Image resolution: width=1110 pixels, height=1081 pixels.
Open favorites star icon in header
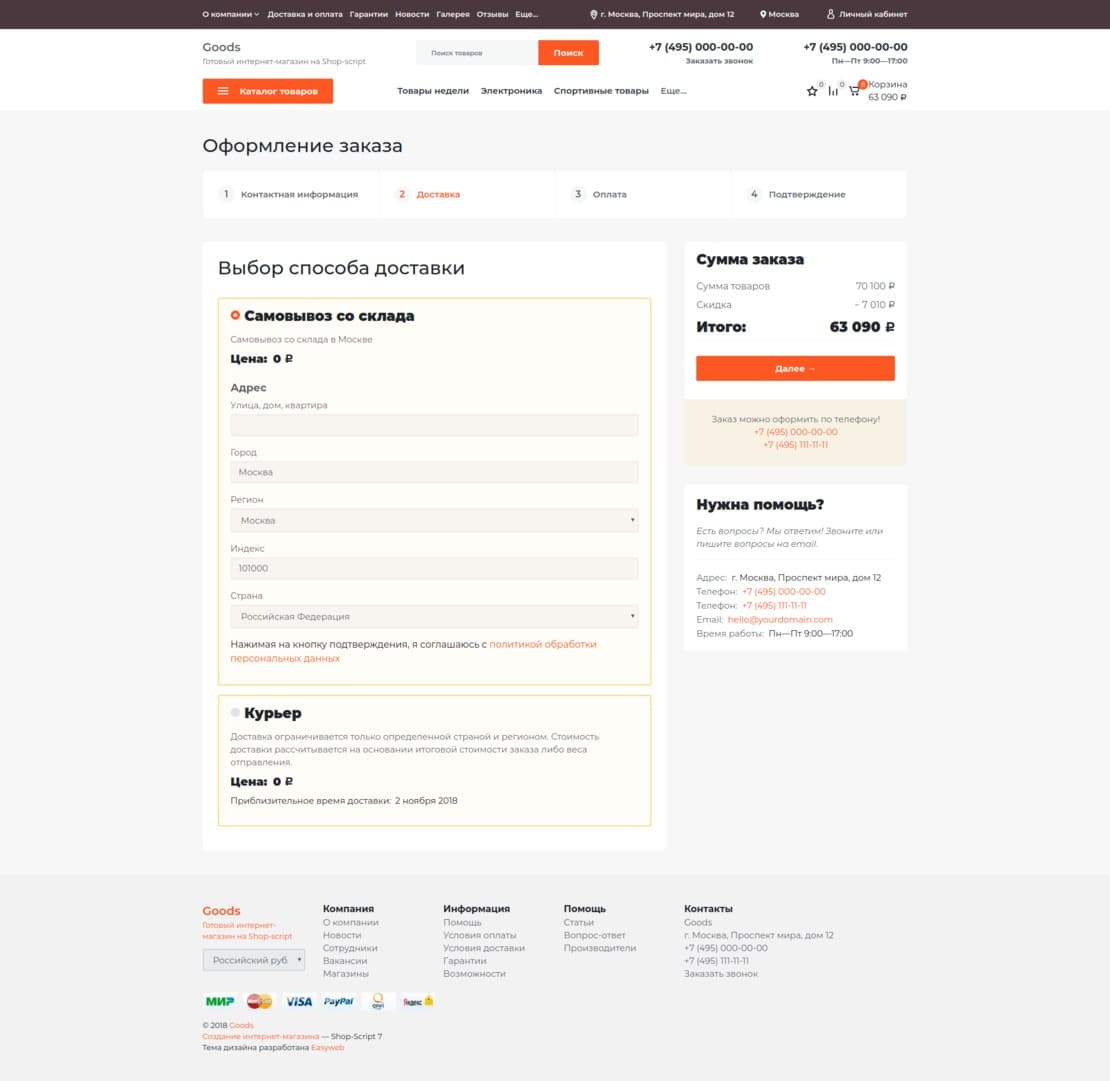pos(811,91)
